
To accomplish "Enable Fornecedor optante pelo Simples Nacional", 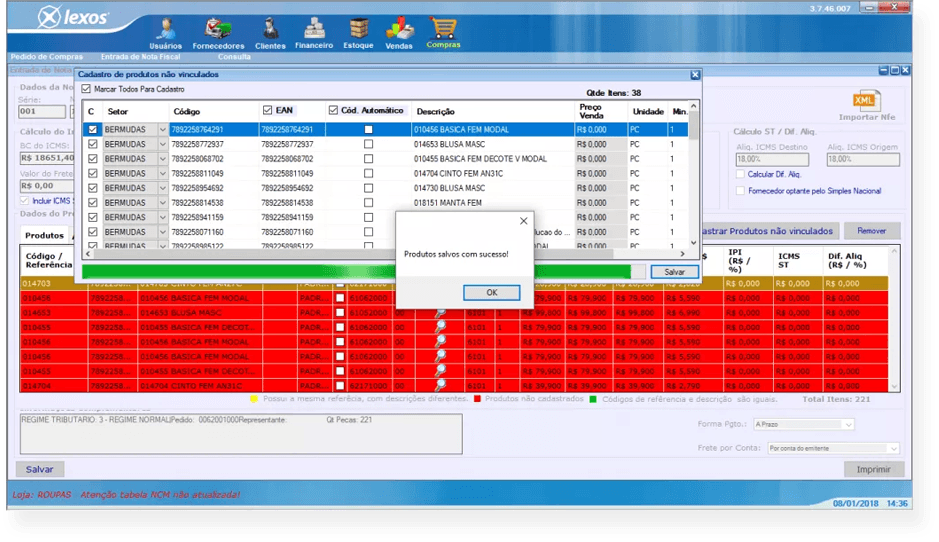I will pos(740,191).
